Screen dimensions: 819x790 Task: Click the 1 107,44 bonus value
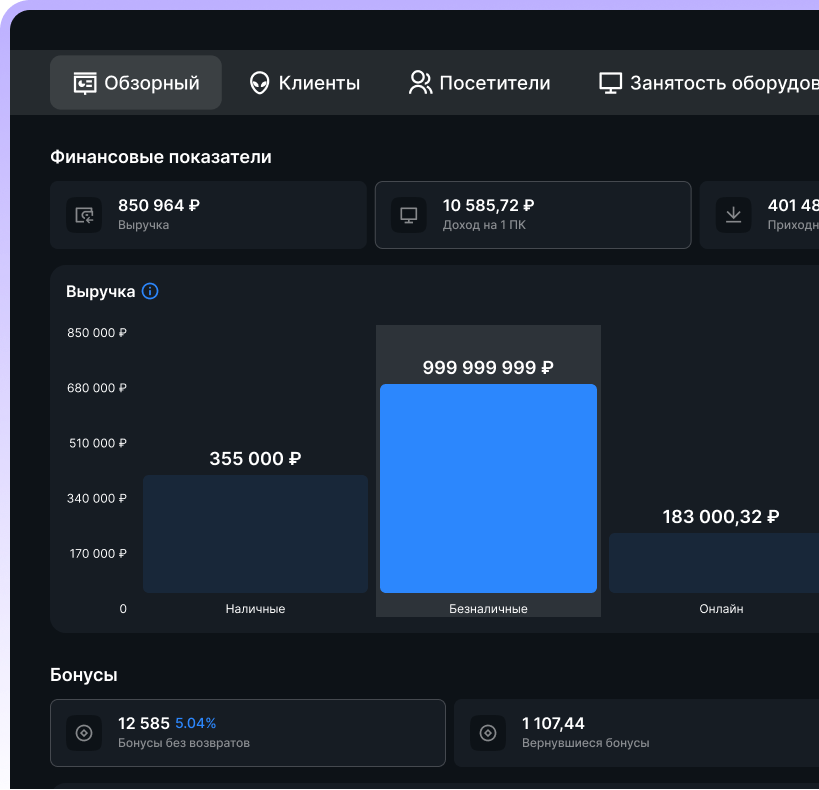(553, 723)
